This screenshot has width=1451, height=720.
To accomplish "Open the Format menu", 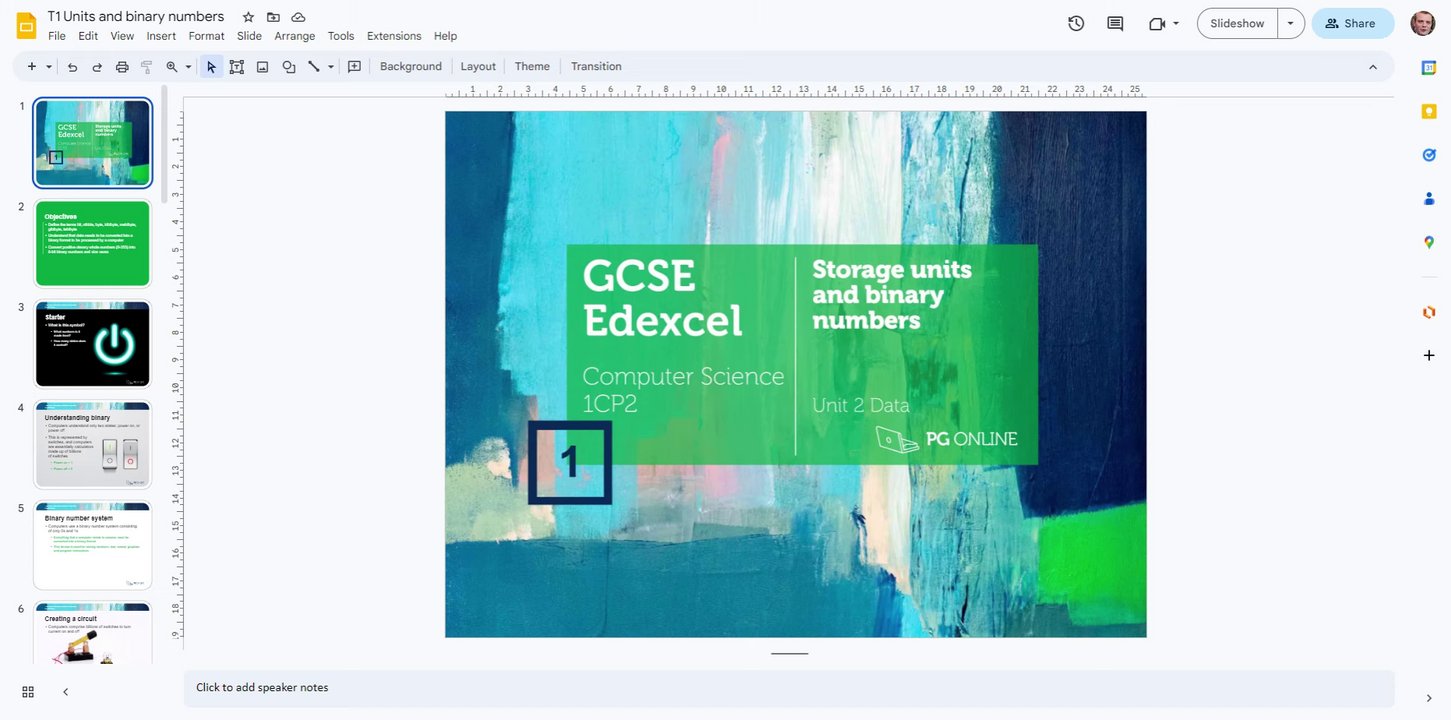I will [x=207, y=36].
